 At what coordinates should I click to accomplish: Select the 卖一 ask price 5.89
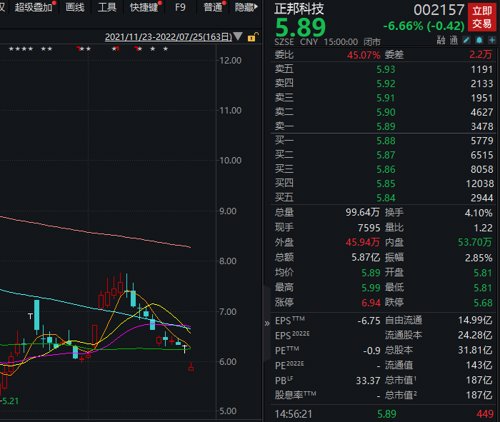tap(386, 127)
